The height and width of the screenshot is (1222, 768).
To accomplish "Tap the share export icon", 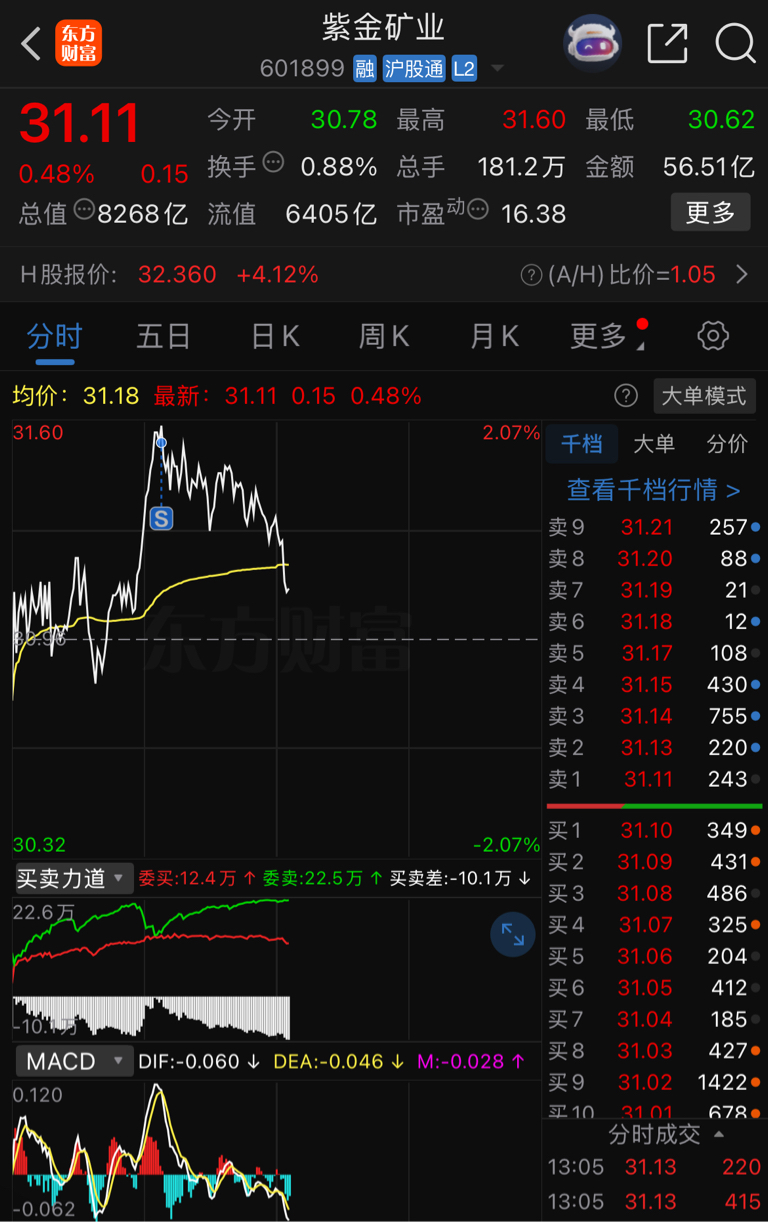I will pos(667,43).
